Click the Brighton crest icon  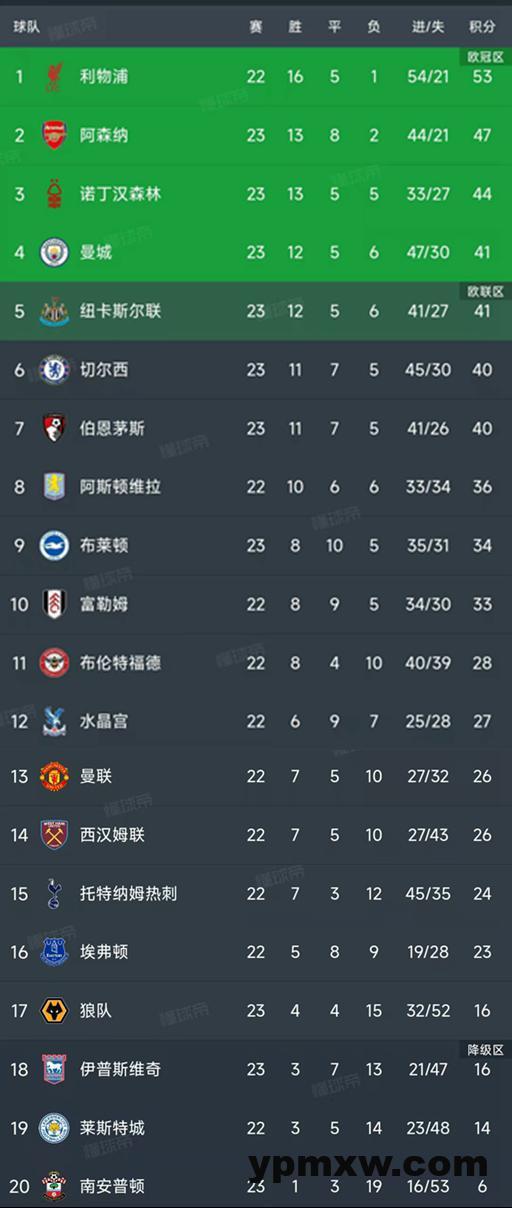pyautogui.click(x=54, y=545)
